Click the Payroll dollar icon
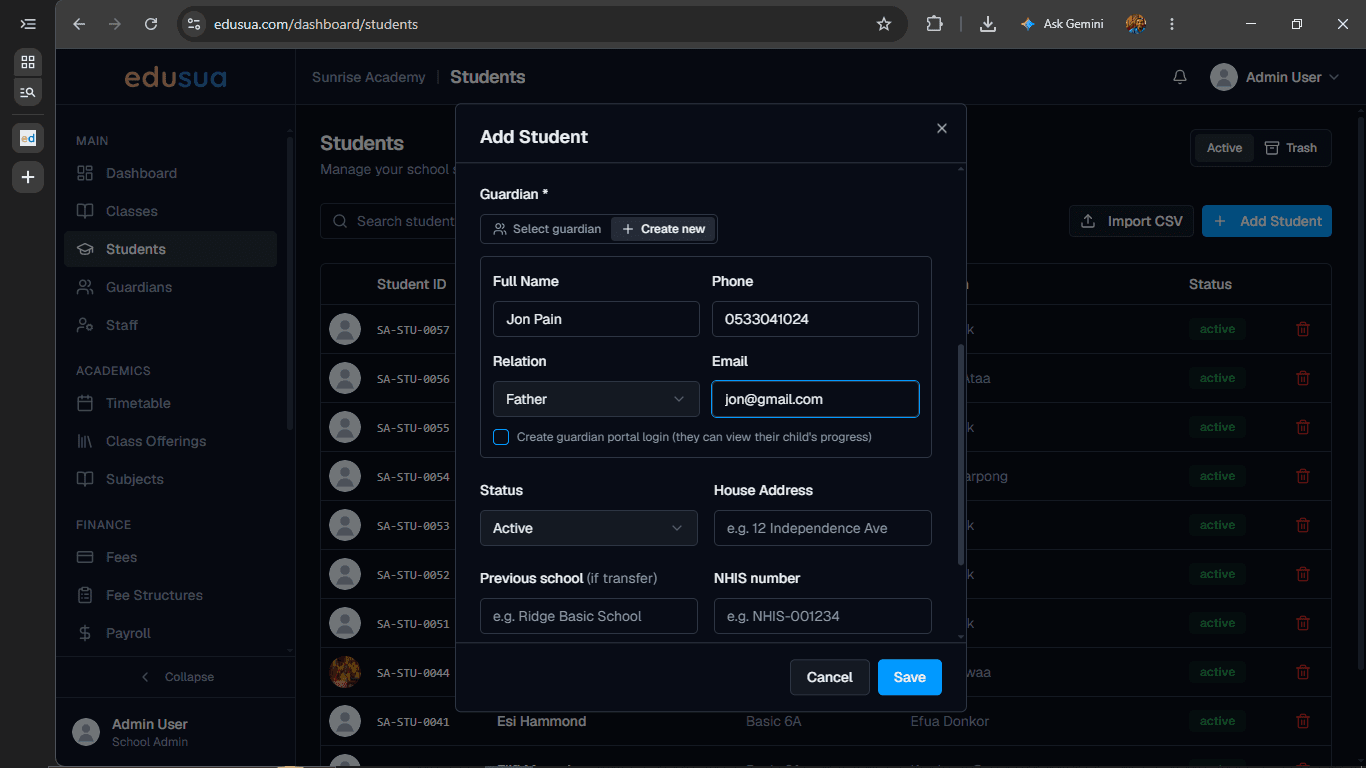 click(85, 633)
